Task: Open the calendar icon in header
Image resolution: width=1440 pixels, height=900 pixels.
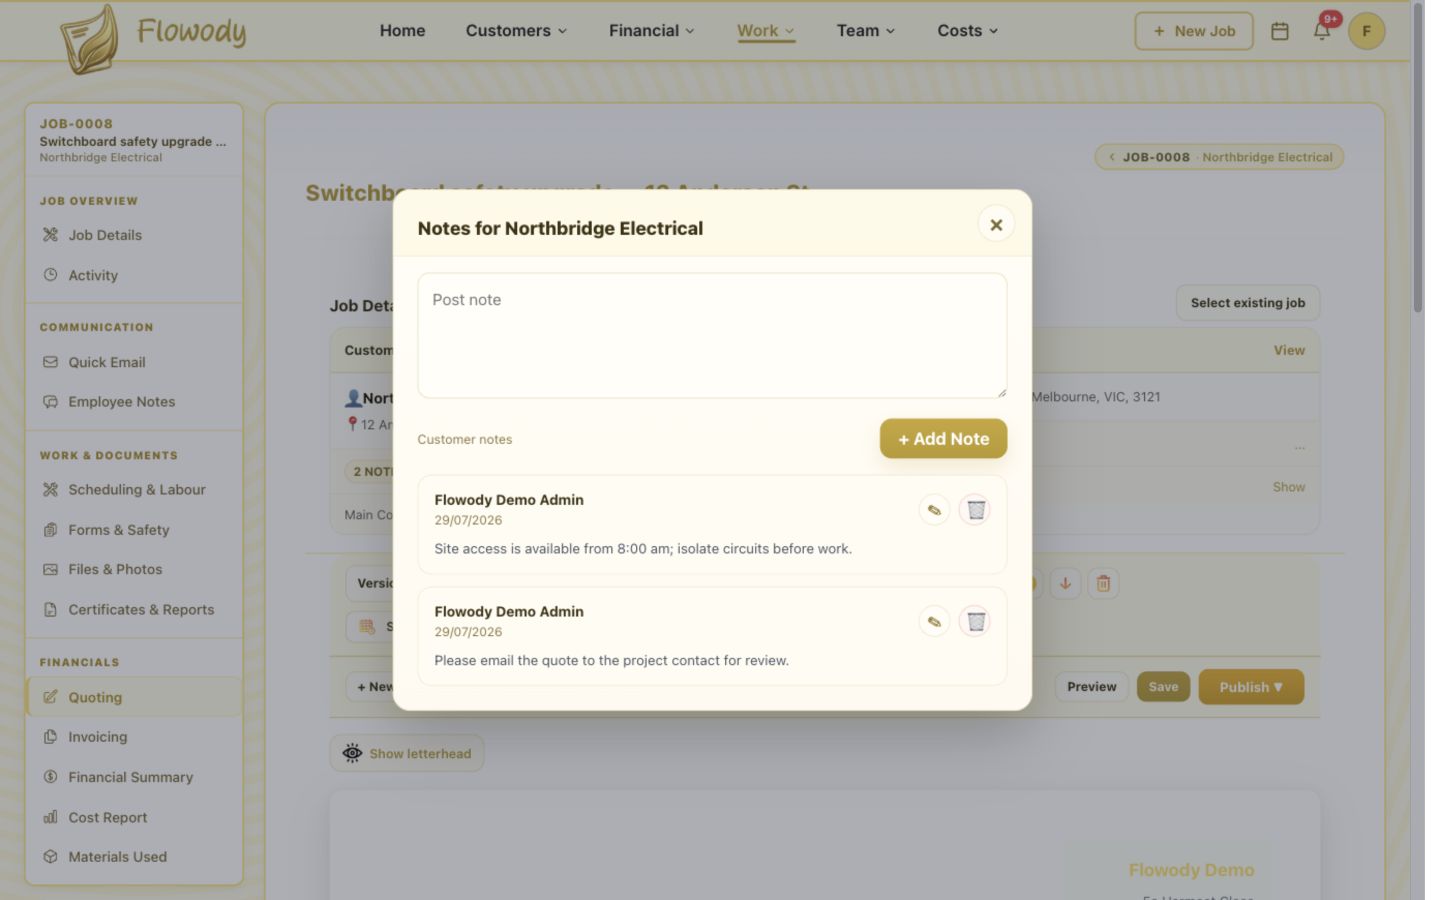Action: 1280,31
